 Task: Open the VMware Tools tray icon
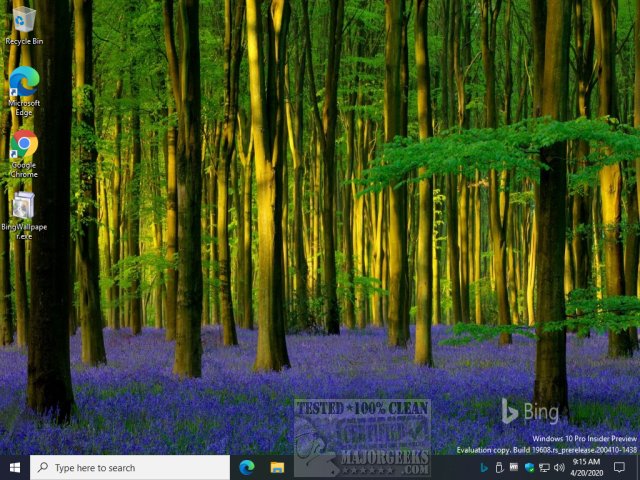click(x=514, y=467)
